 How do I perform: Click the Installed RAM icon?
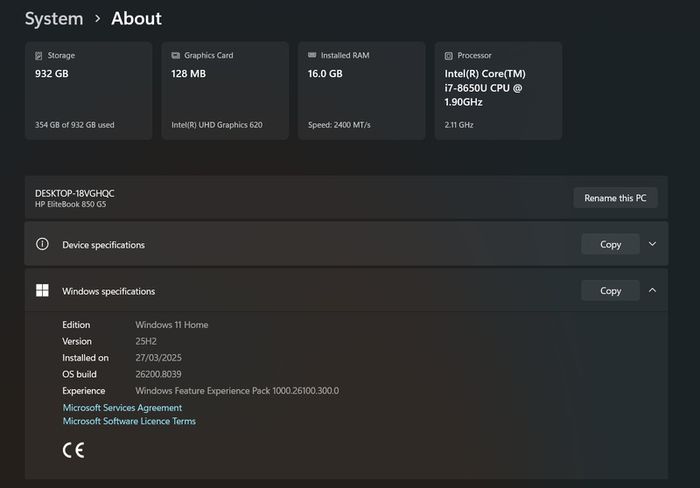tap(312, 55)
